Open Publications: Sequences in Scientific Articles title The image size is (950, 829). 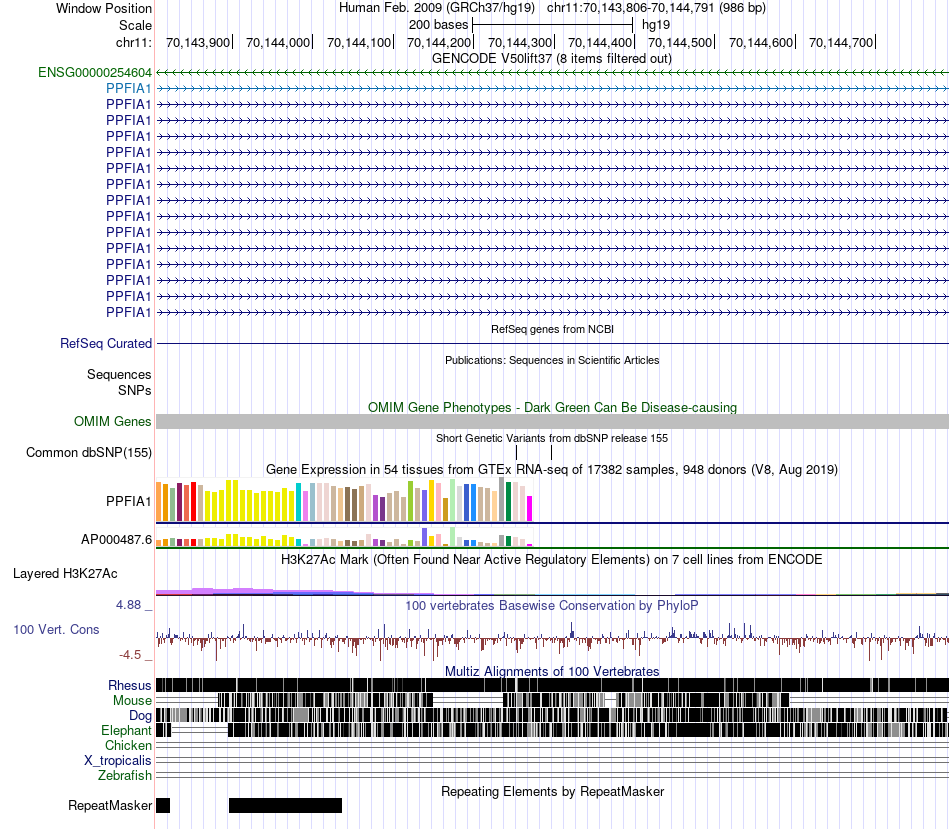[x=552, y=360]
